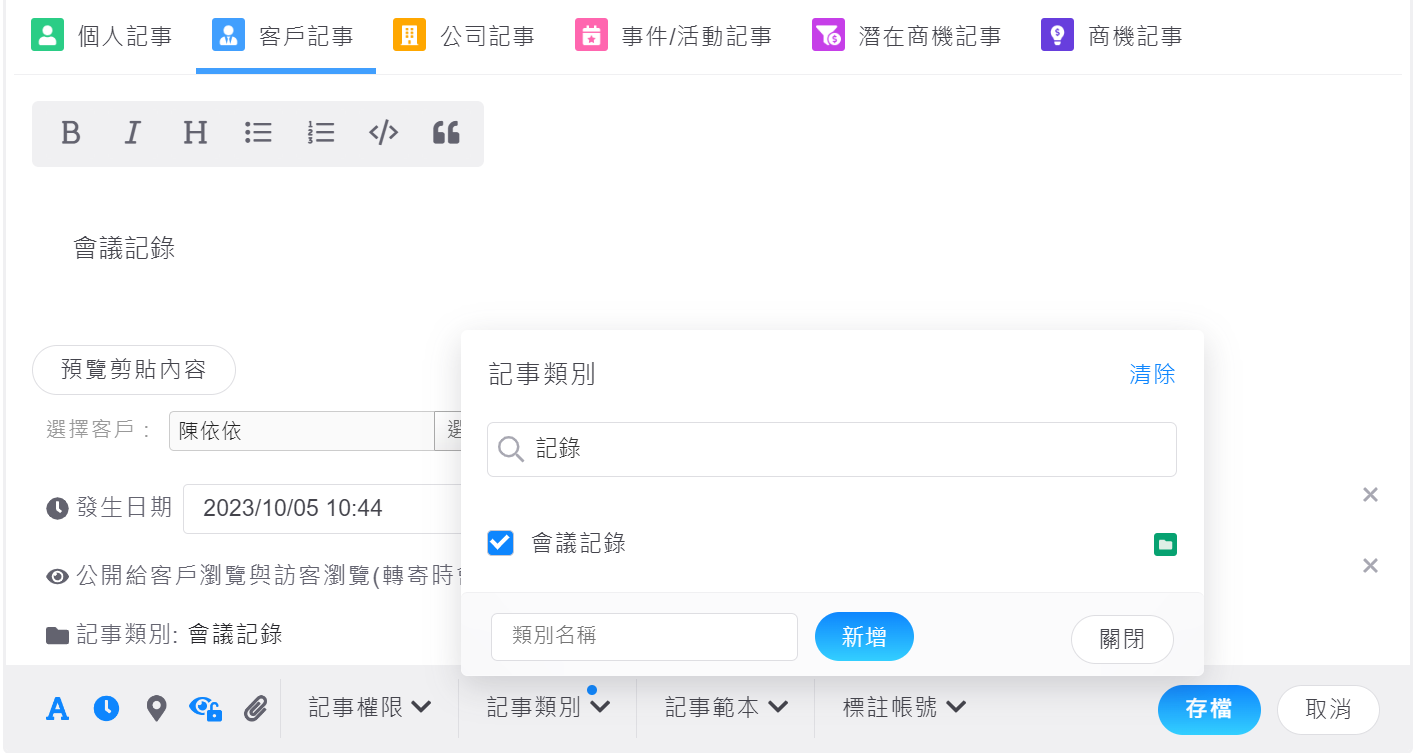The height and width of the screenshot is (753, 1414).
Task: Click the paperclip attachment icon
Action: point(256,708)
